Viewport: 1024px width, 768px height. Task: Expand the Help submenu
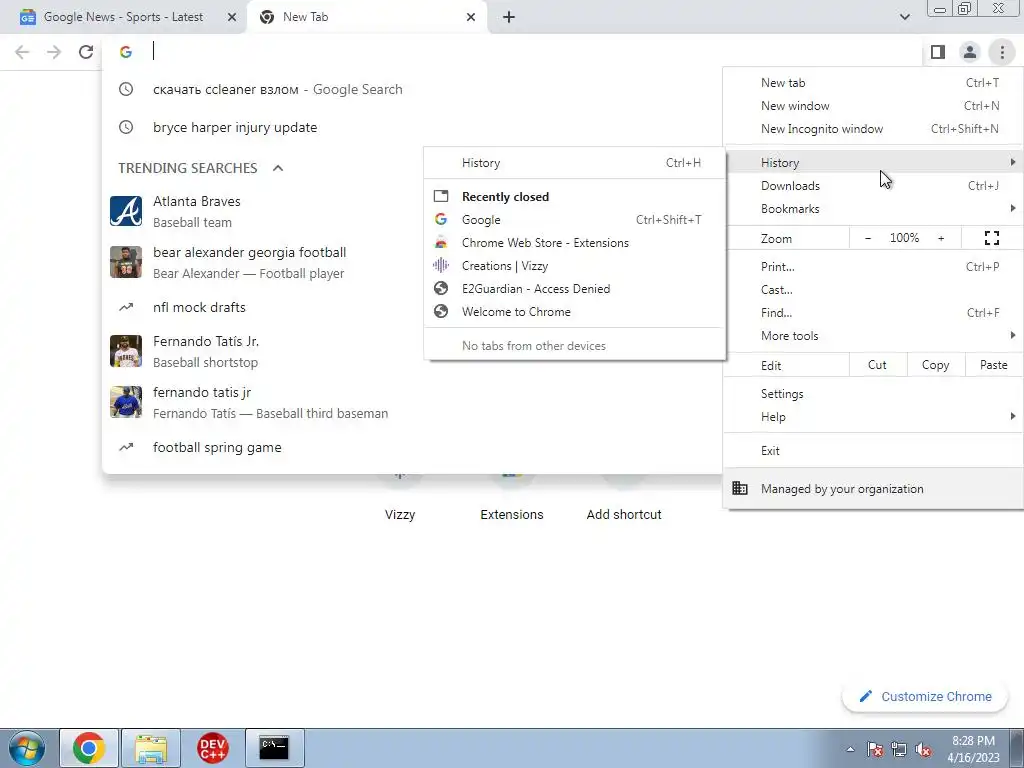click(873, 417)
